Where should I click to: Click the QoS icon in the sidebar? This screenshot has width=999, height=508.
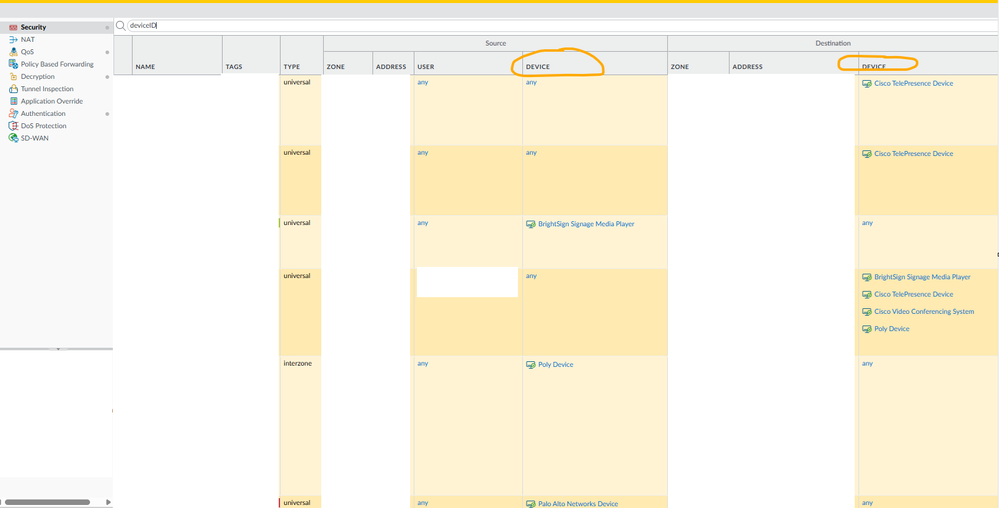pyautogui.click(x=13, y=52)
